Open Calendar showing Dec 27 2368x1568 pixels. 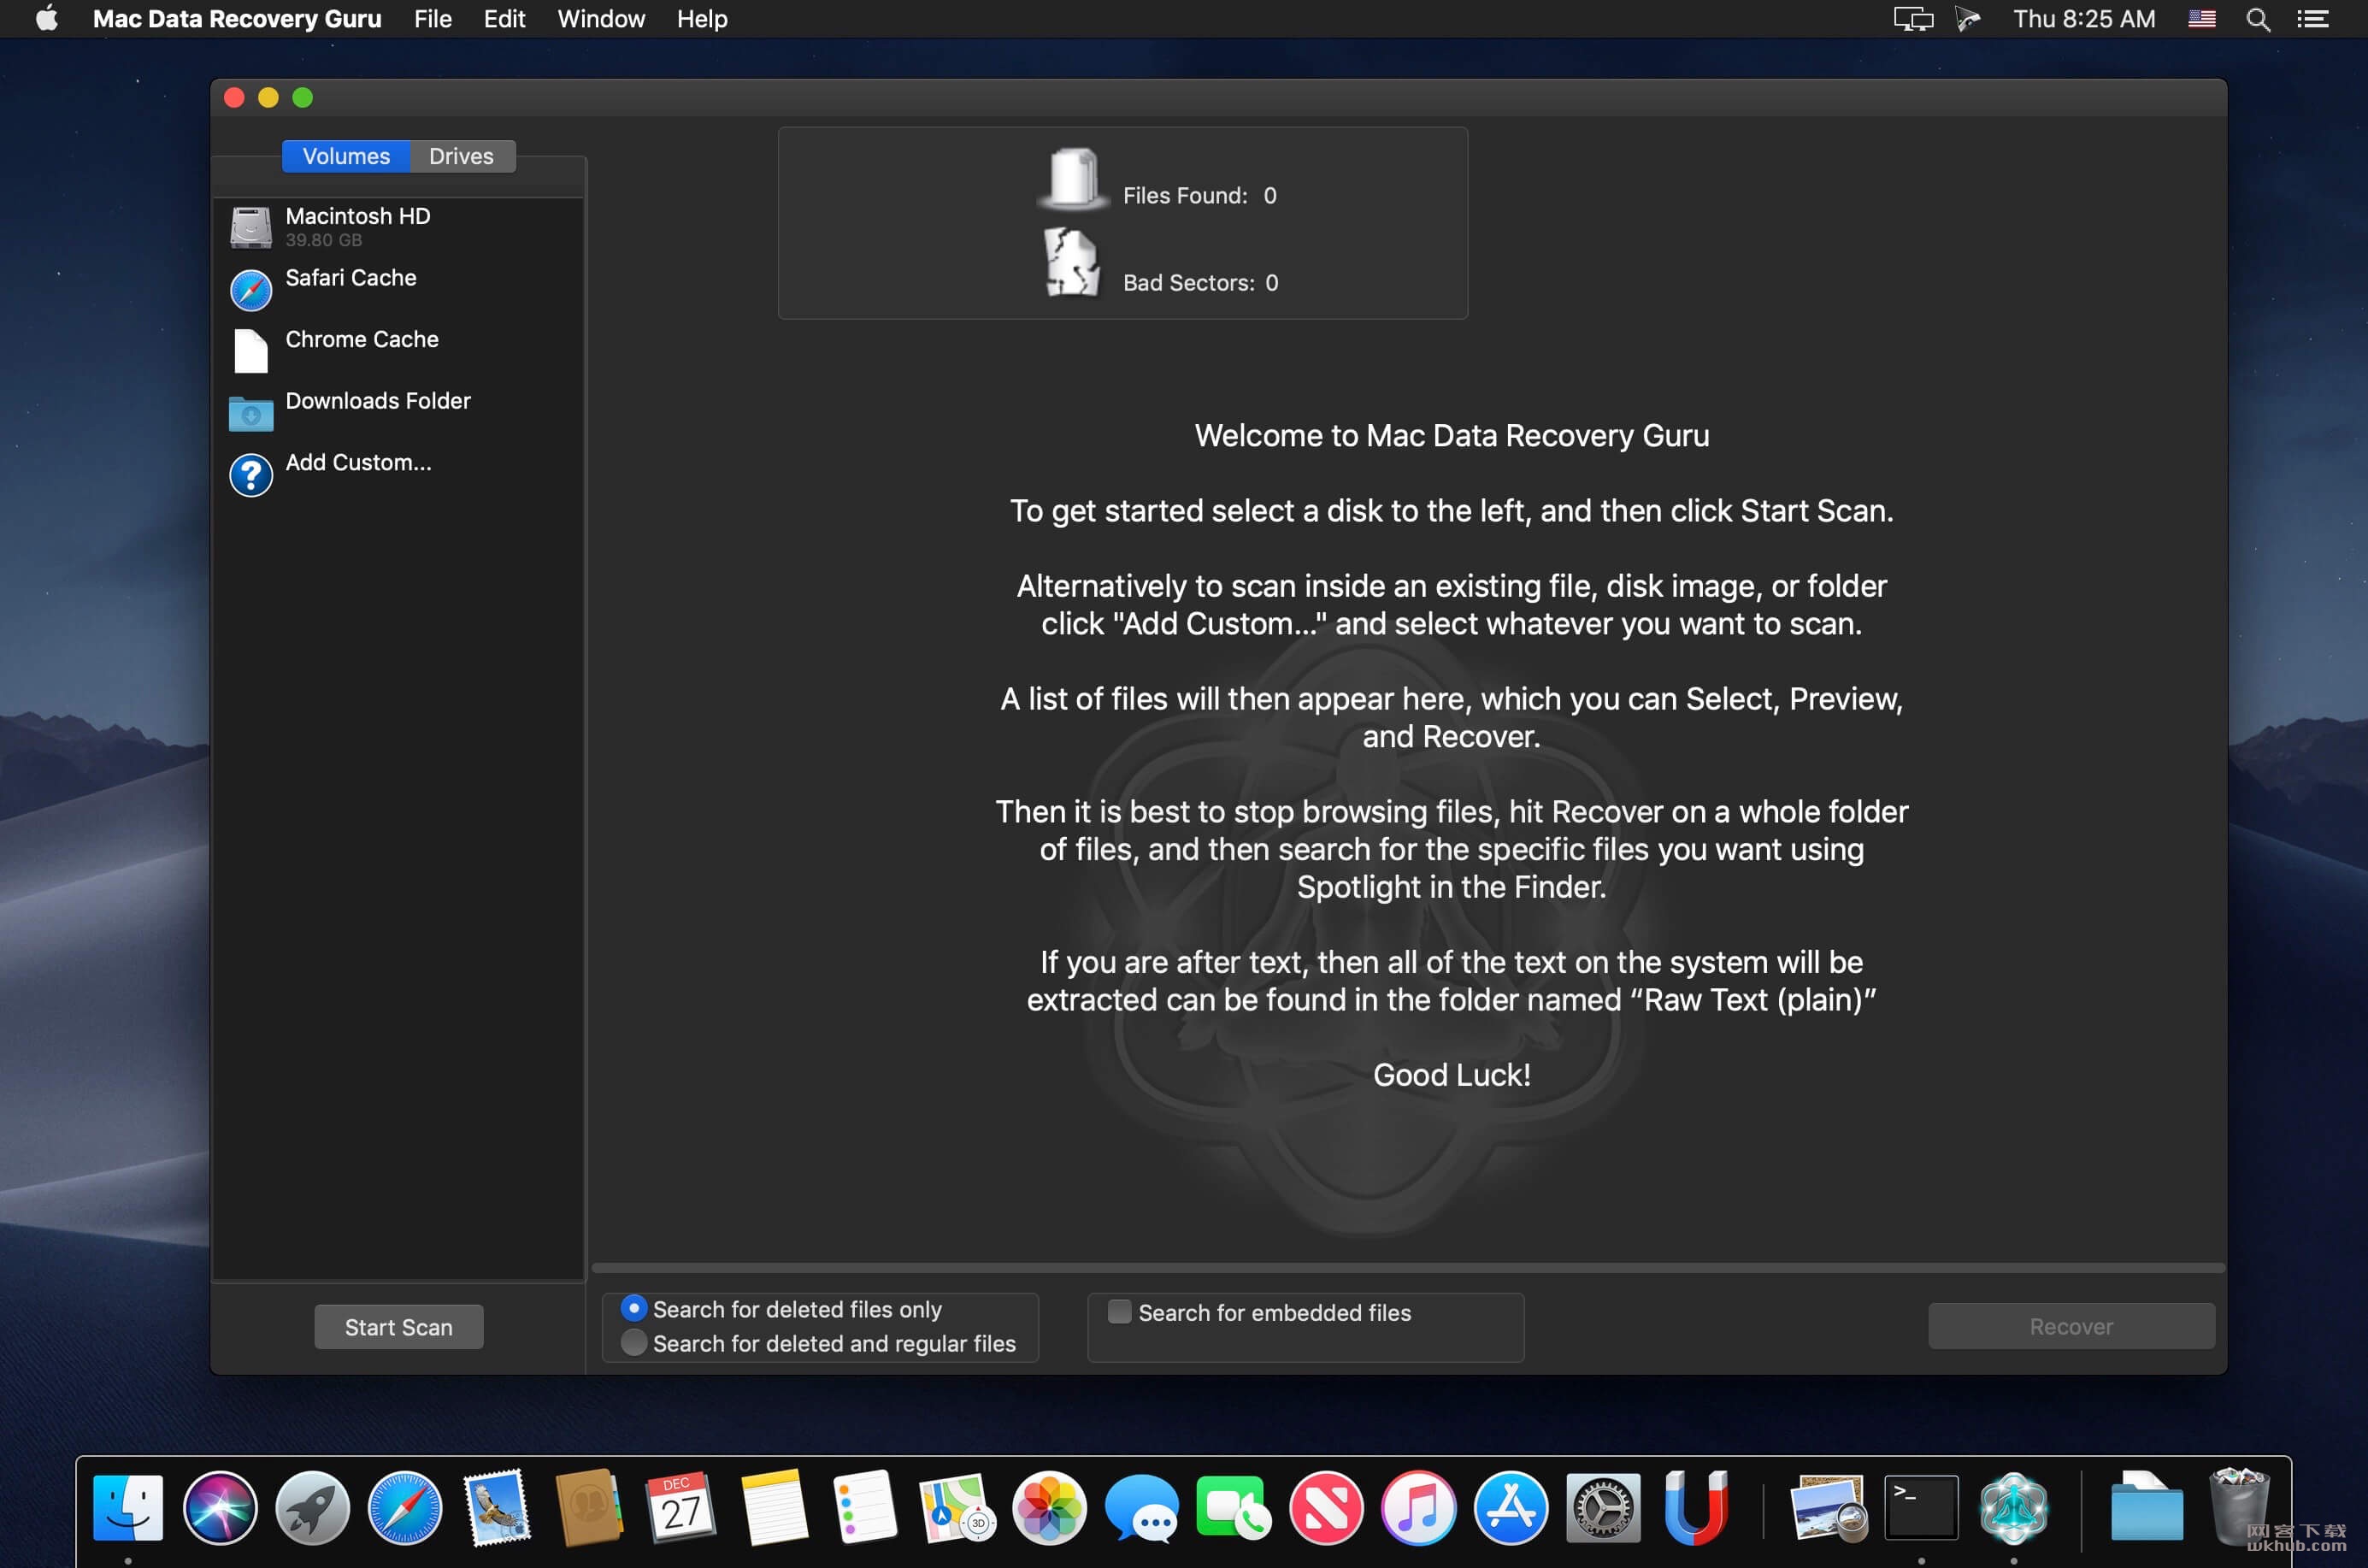[681, 1508]
